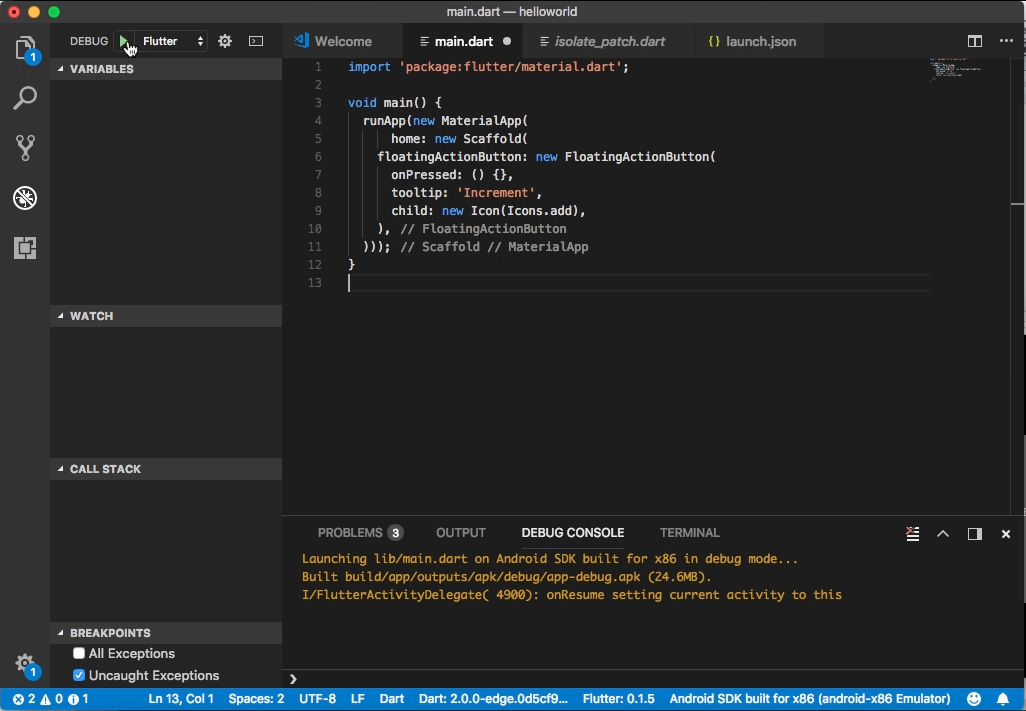The height and width of the screenshot is (711, 1026).
Task: Select device Android SDK built for x86
Action: click(x=809, y=699)
